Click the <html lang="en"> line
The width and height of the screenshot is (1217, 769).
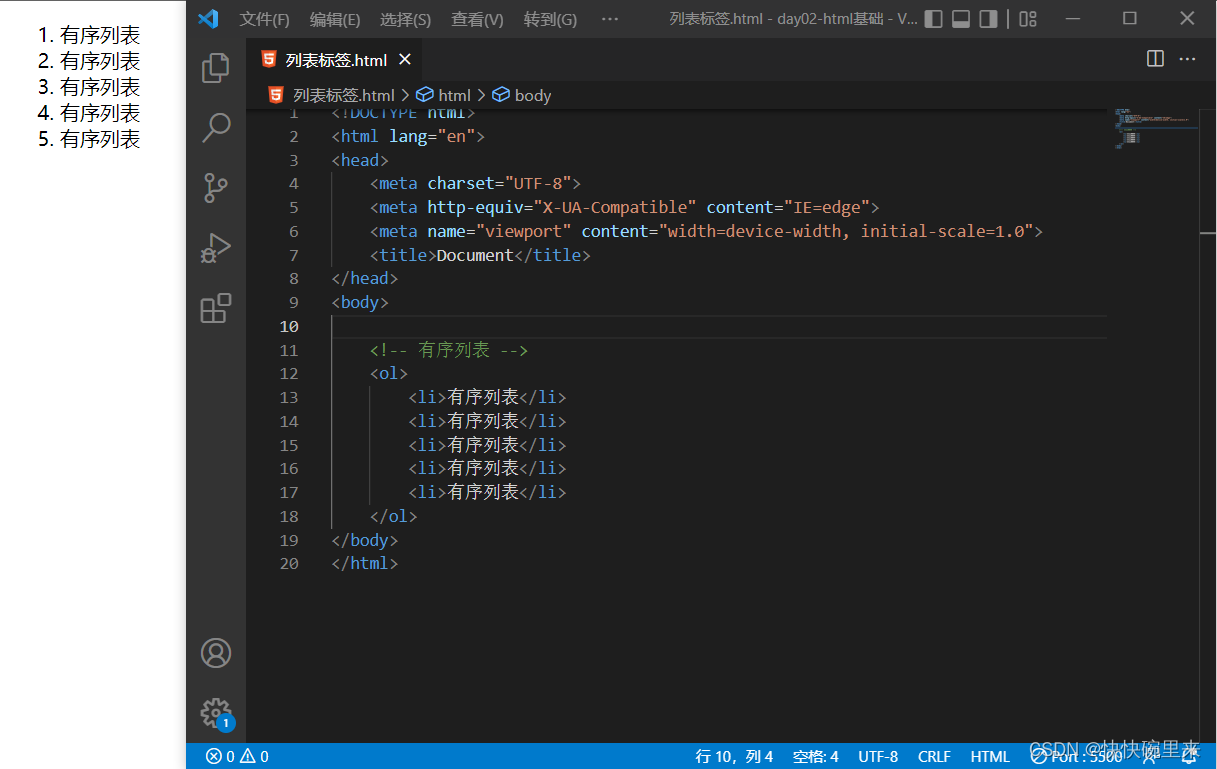[x=408, y=136]
